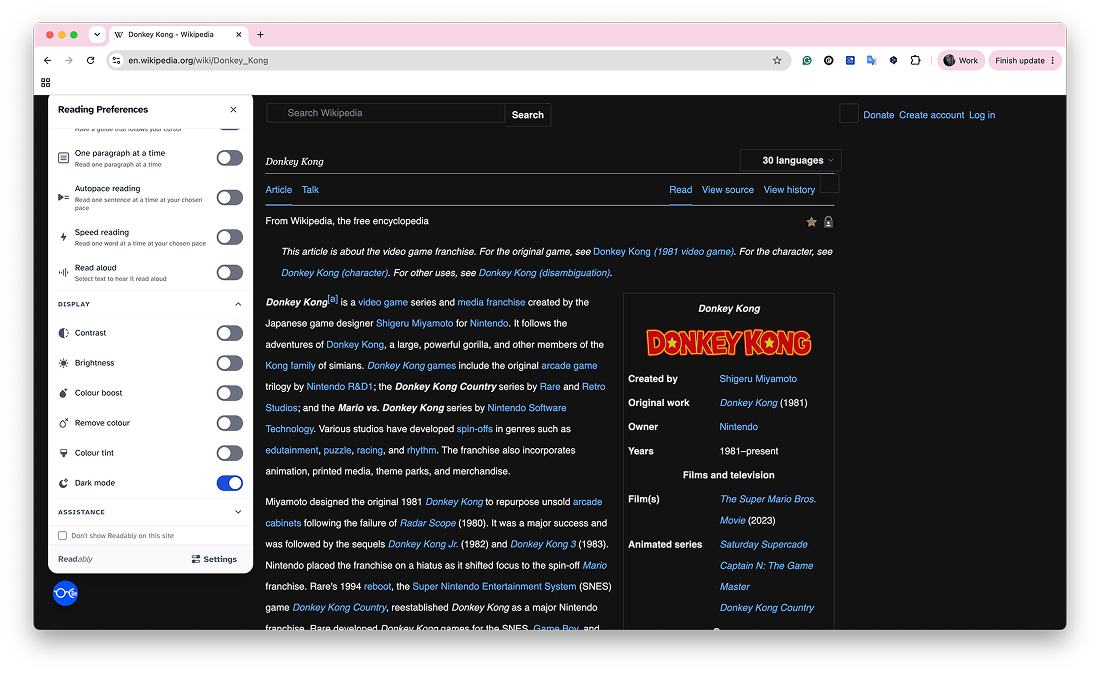This screenshot has width=1100, height=674.
Task: Check Don't show Readably on this site
Action: coord(62,536)
